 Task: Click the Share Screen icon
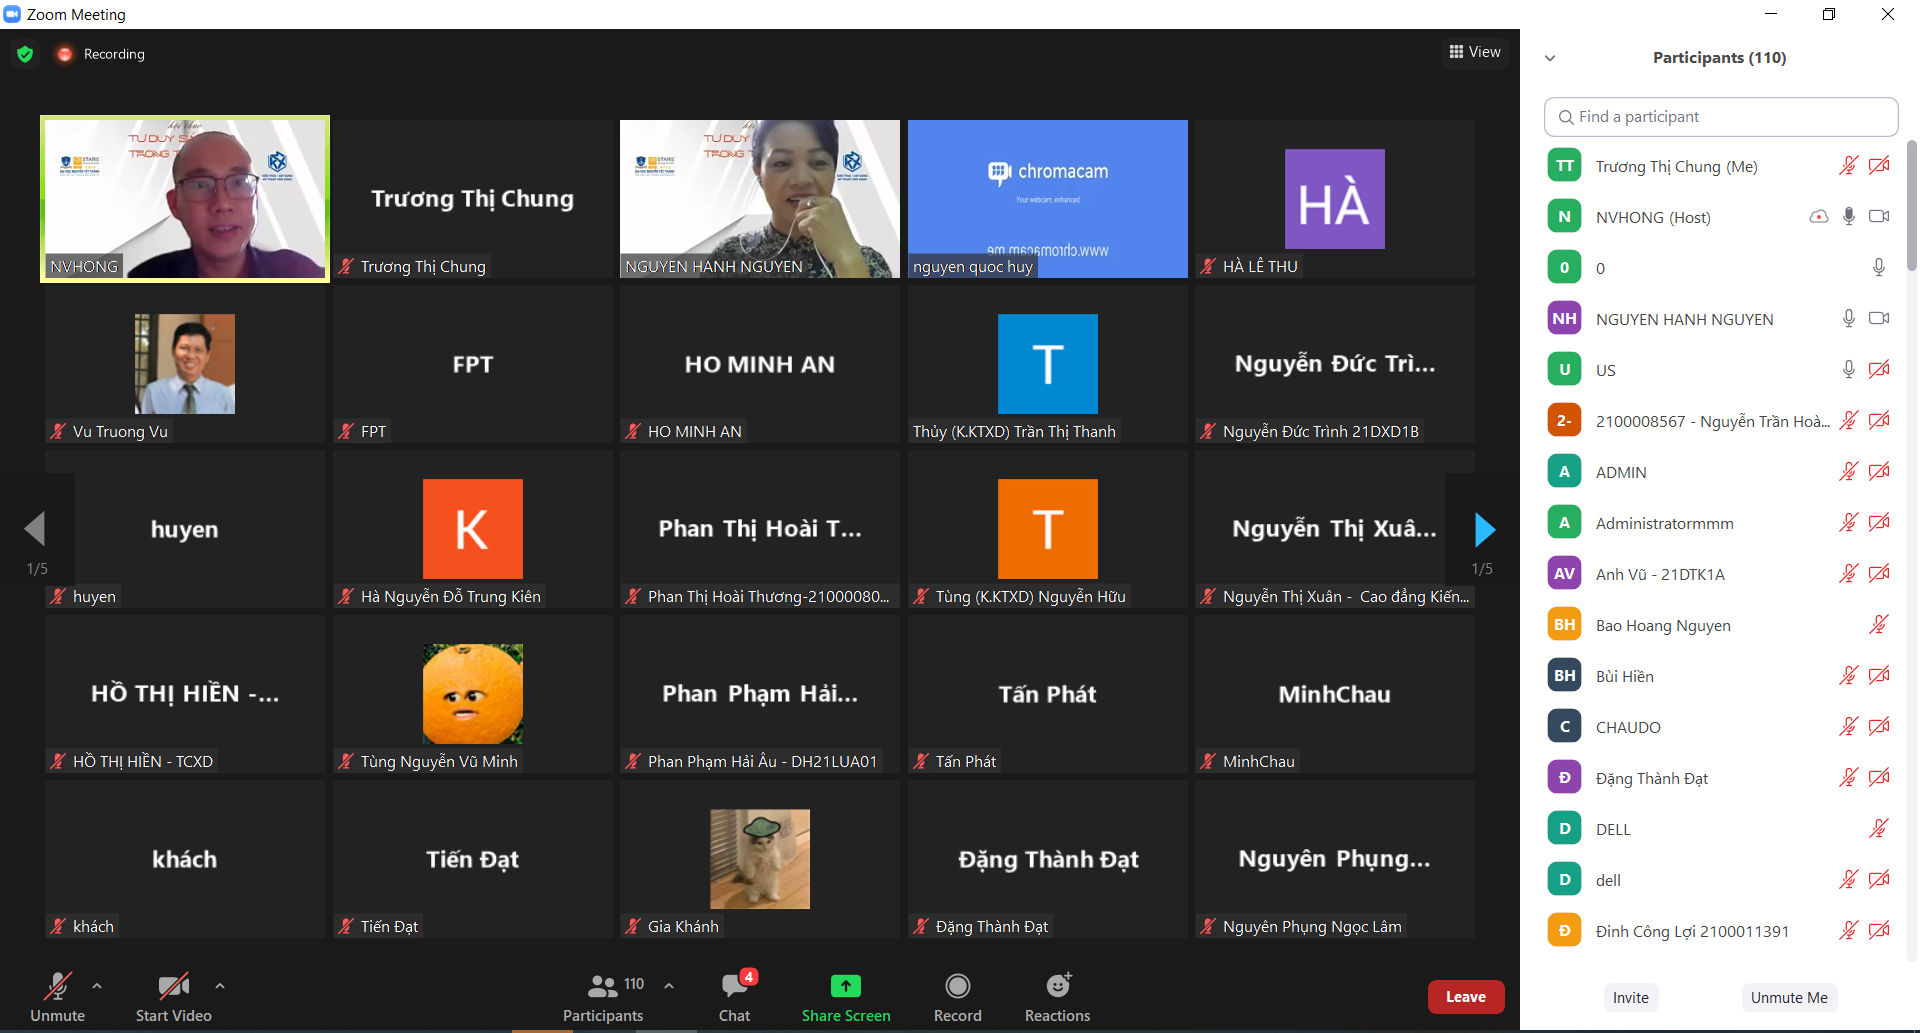[845, 987]
